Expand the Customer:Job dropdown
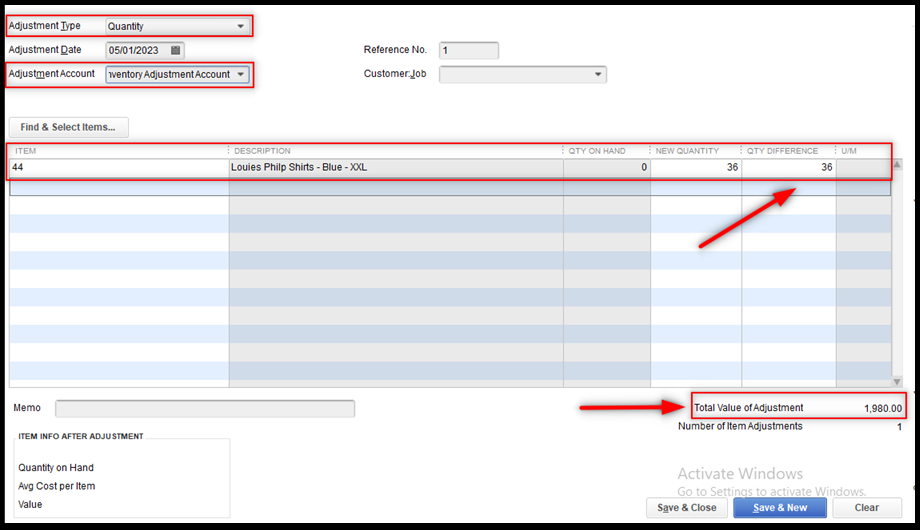920x530 pixels. (x=598, y=75)
